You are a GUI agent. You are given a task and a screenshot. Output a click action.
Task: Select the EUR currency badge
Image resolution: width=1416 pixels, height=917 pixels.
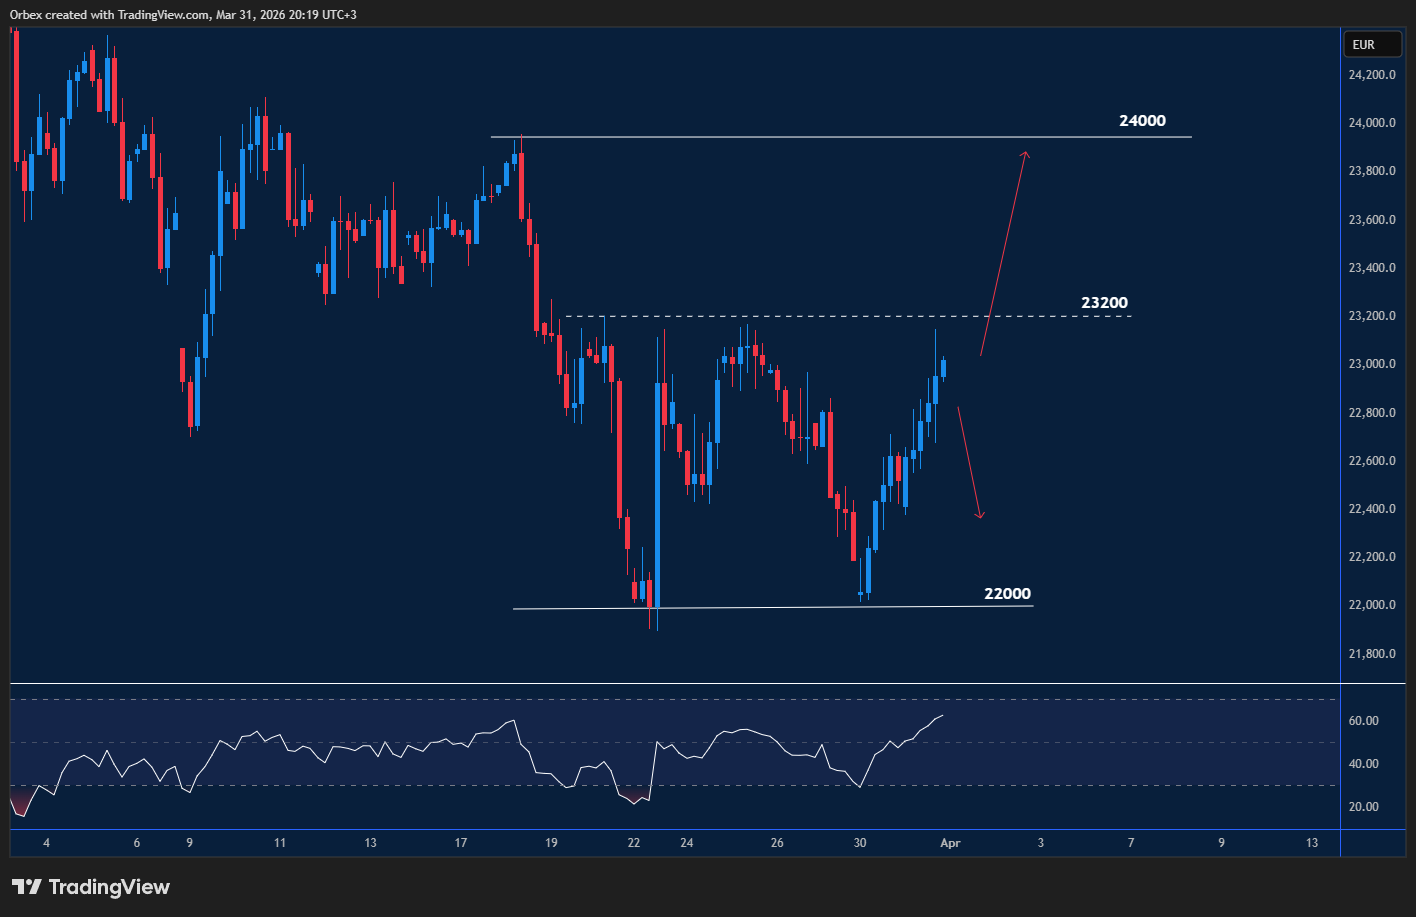[1372, 44]
